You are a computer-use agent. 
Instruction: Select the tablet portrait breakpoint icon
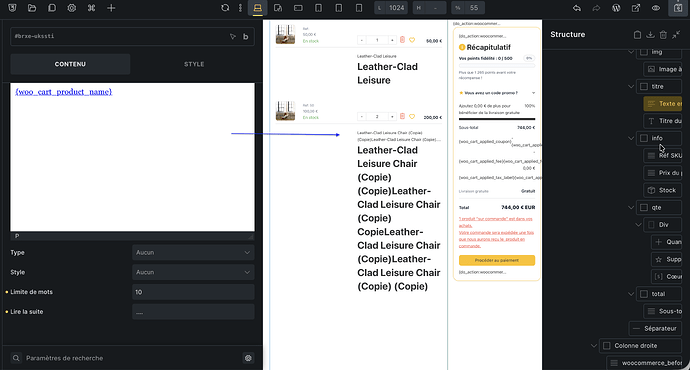319,8
